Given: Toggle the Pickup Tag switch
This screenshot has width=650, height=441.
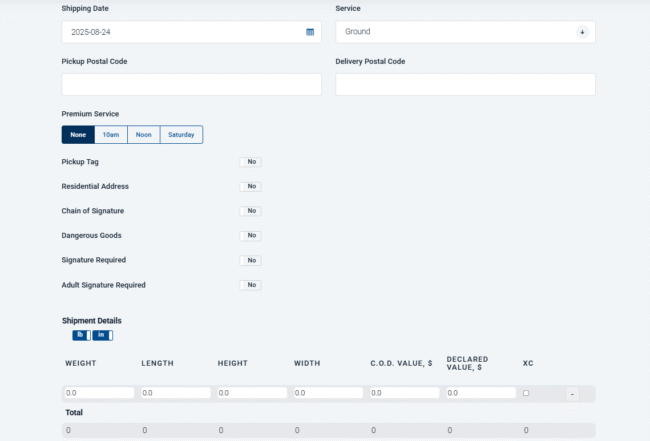Looking at the screenshot, I should coord(250,161).
